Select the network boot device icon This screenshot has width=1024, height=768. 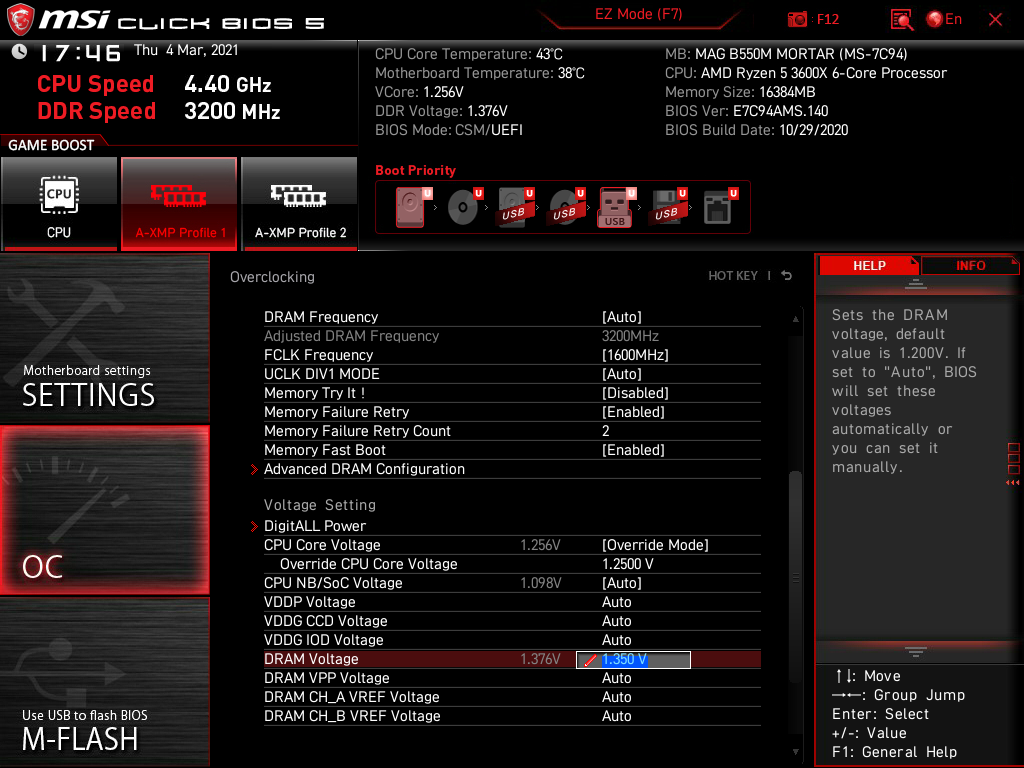click(x=720, y=207)
